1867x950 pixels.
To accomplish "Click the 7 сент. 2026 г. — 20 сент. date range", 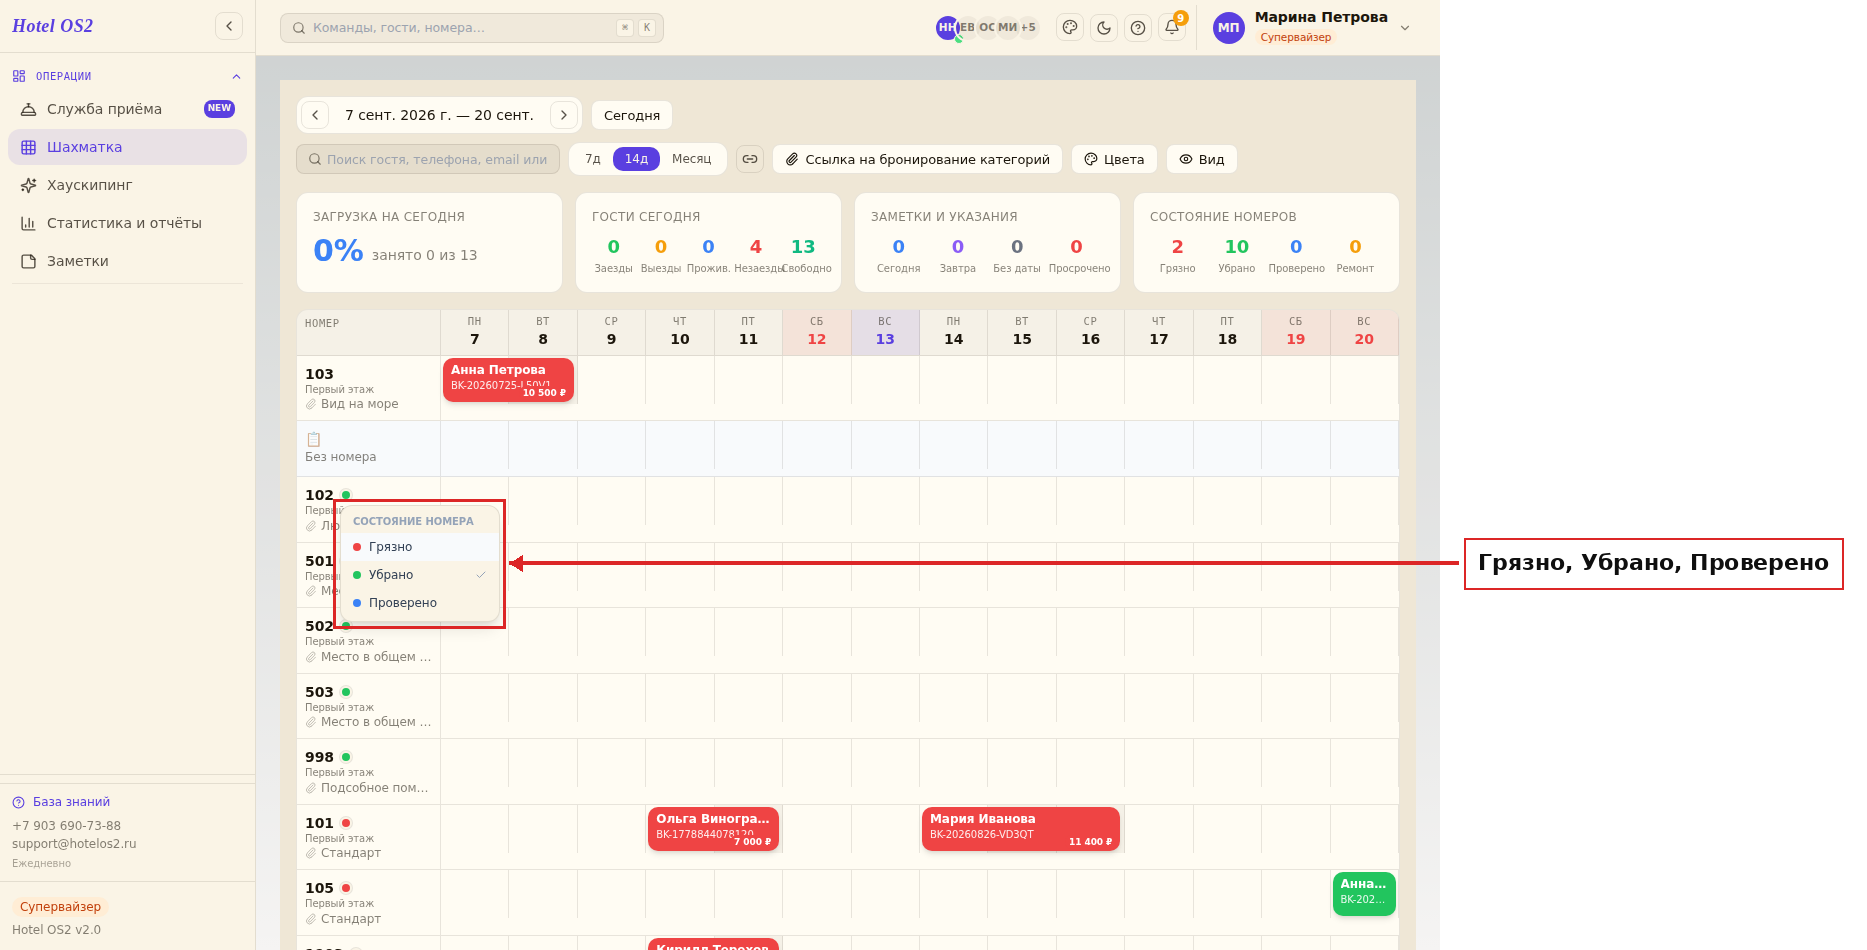I will 439,115.
